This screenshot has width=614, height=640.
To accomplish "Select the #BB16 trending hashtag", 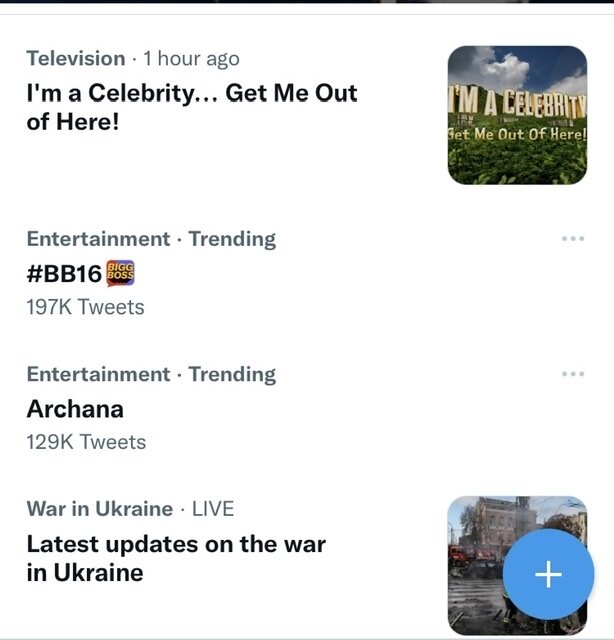I will 65,274.
